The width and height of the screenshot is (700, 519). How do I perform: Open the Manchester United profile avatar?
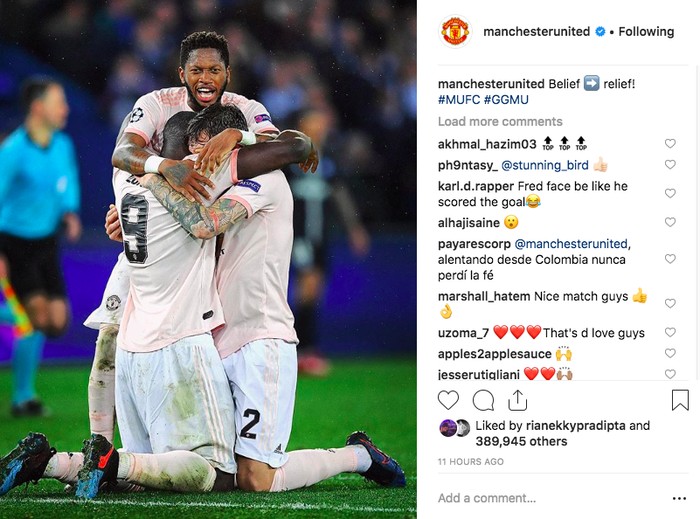(x=455, y=32)
